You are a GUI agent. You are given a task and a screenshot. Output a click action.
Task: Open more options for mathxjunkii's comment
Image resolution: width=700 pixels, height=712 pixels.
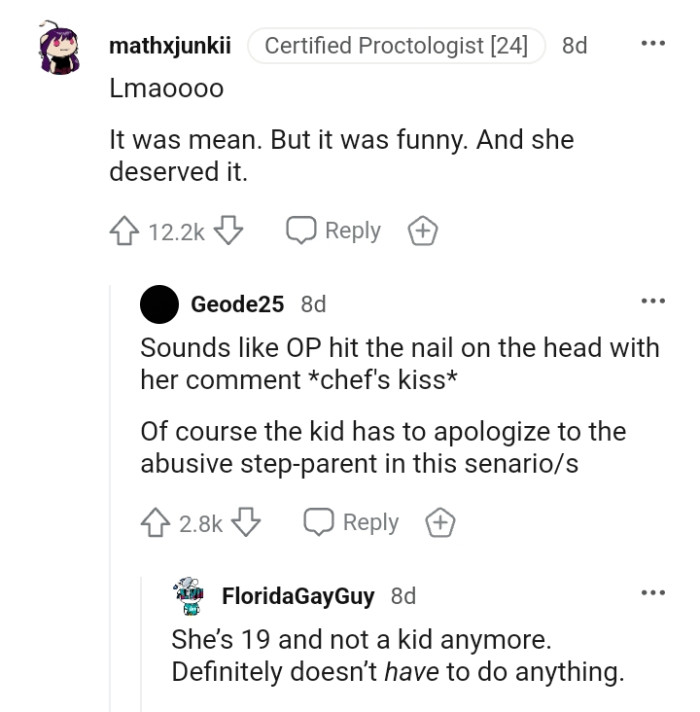click(652, 46)
